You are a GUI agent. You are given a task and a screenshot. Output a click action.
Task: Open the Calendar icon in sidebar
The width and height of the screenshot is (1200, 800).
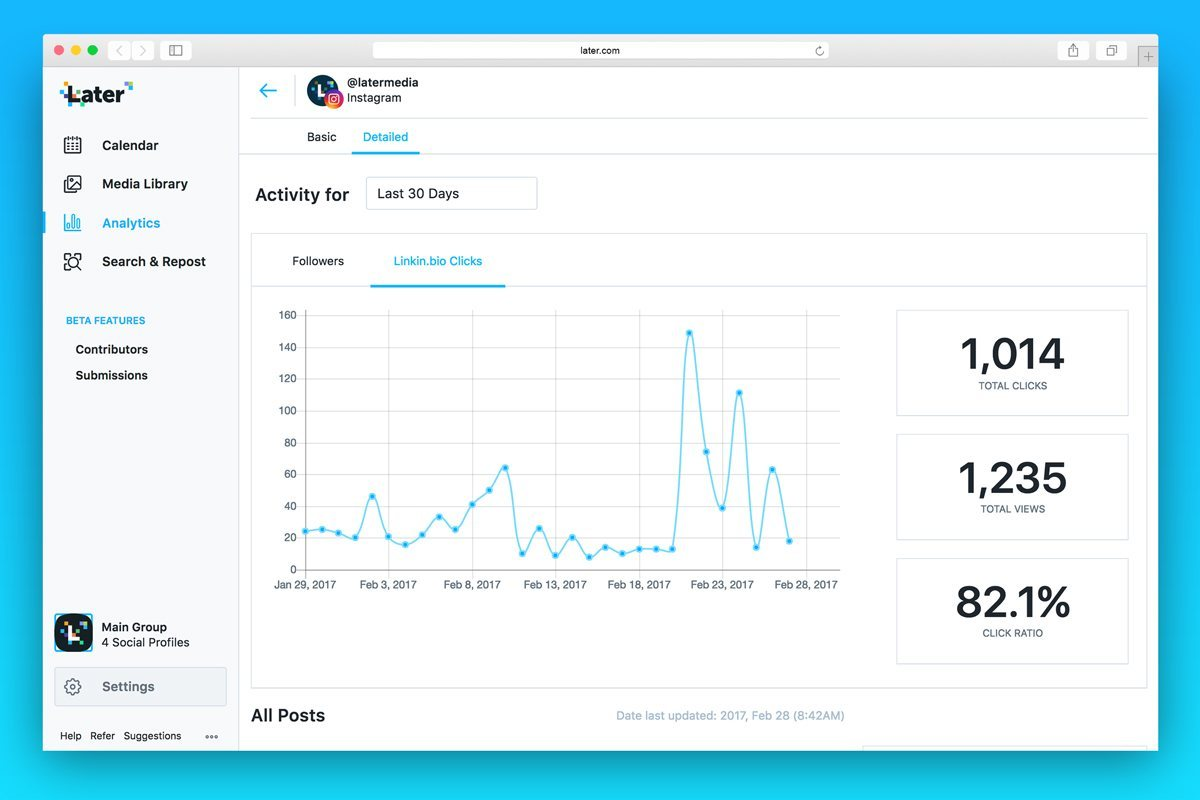pos(73,145)
